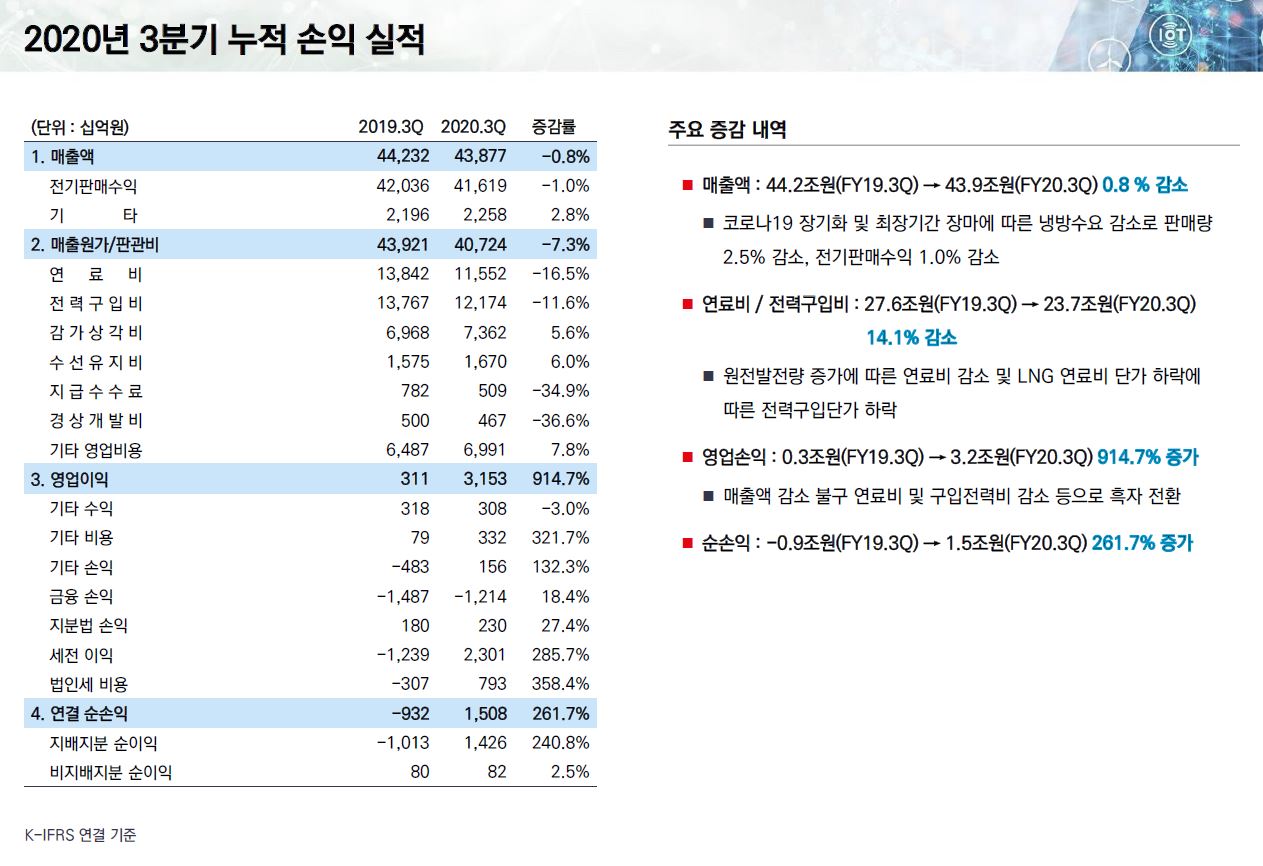The width and height of the screenshot is (1263, 866).
Task: Select the '3. 영업이익' row label
Action: [70, 479]
